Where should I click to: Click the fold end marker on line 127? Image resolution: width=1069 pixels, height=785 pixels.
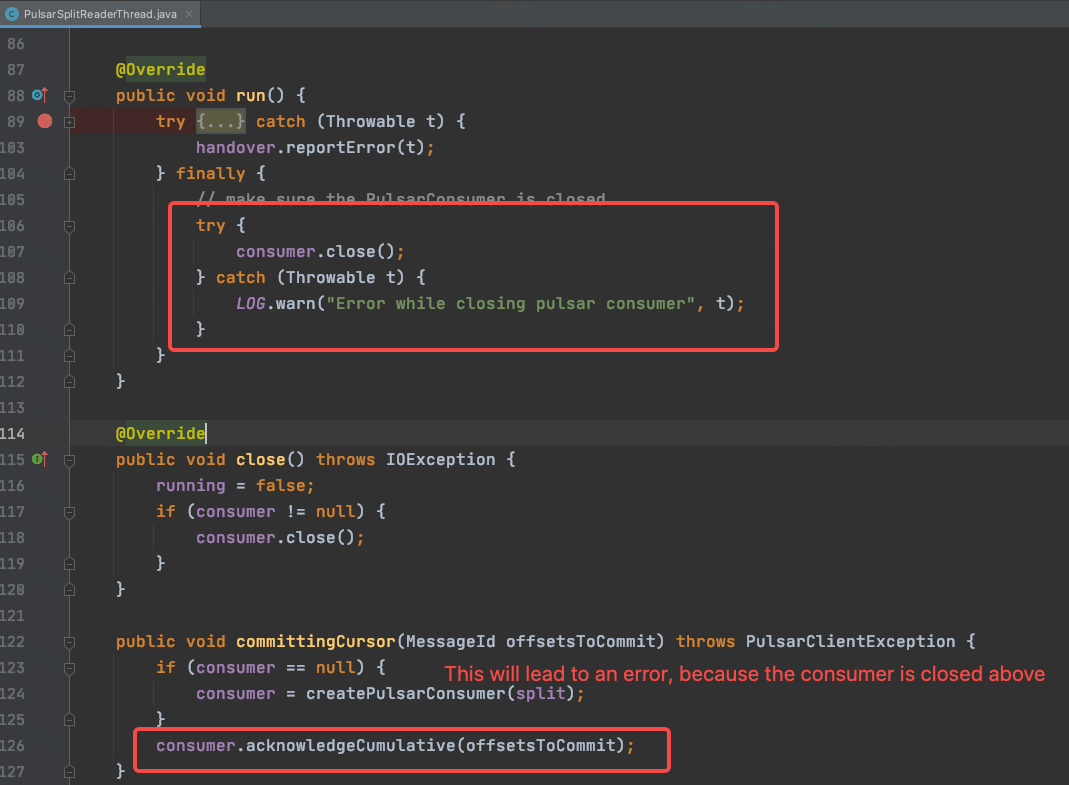click(x=70, y=771)
